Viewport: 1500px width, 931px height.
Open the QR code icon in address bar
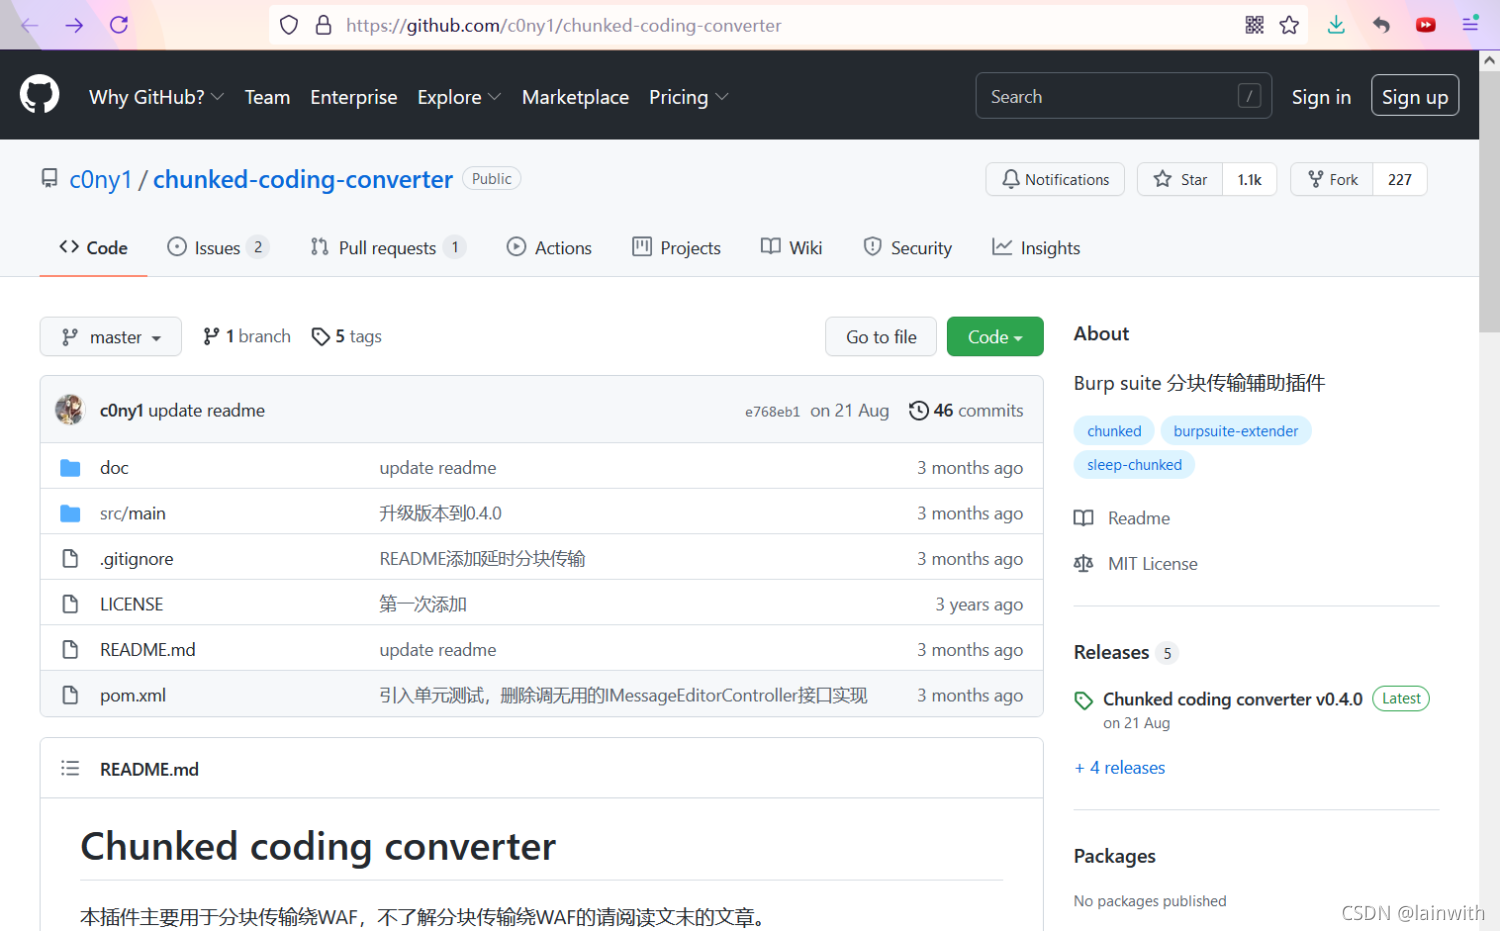coord(1254,25)
